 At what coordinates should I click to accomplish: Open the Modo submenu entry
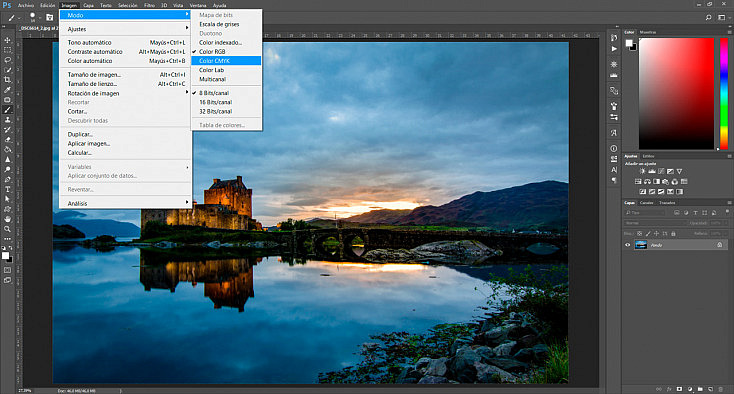tap(125, 15)
